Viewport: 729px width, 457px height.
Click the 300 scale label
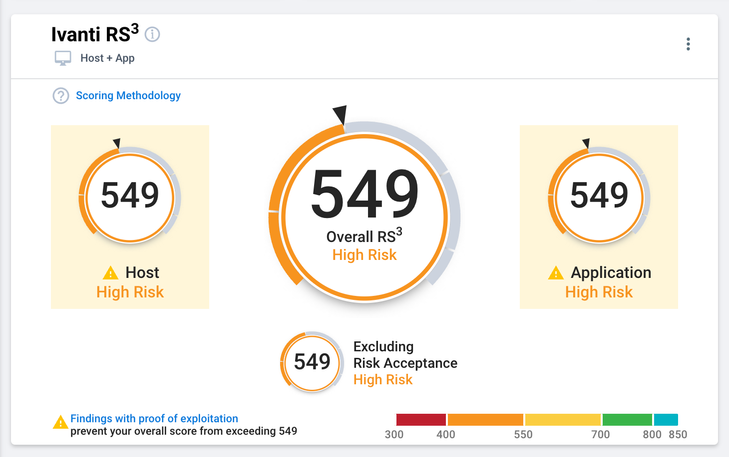(394, 435)
